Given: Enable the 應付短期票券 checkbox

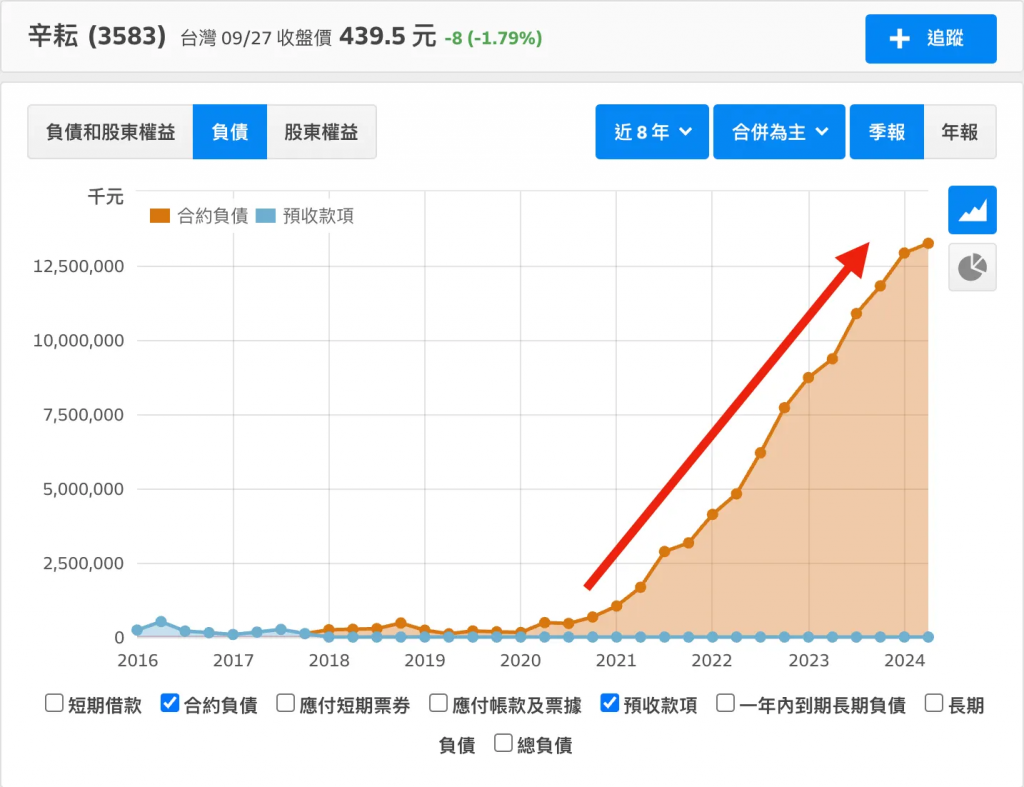Looking at the screenshot, I should 286,704.
